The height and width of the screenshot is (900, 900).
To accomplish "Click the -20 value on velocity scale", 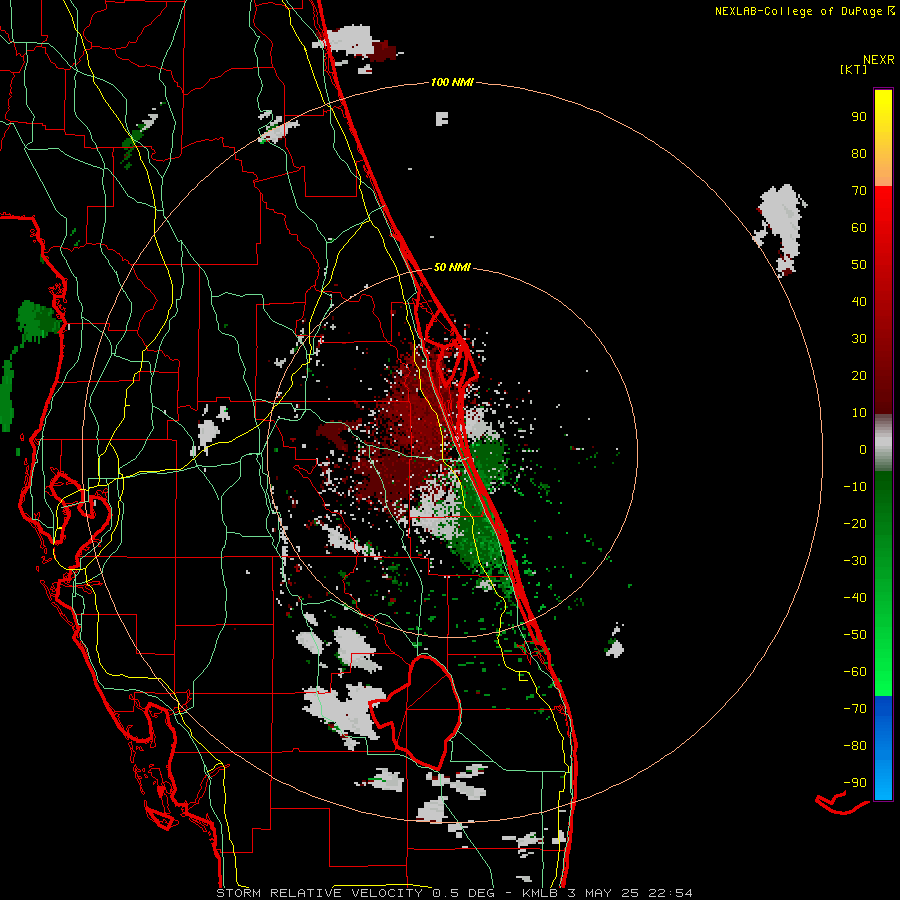I will 855,523.
